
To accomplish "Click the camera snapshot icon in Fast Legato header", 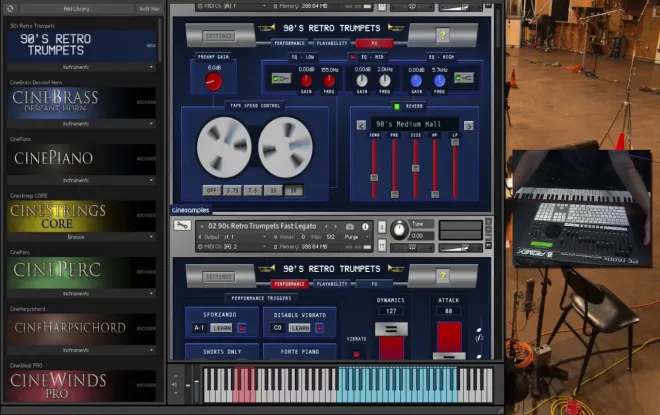I will [x=349, y=226].
